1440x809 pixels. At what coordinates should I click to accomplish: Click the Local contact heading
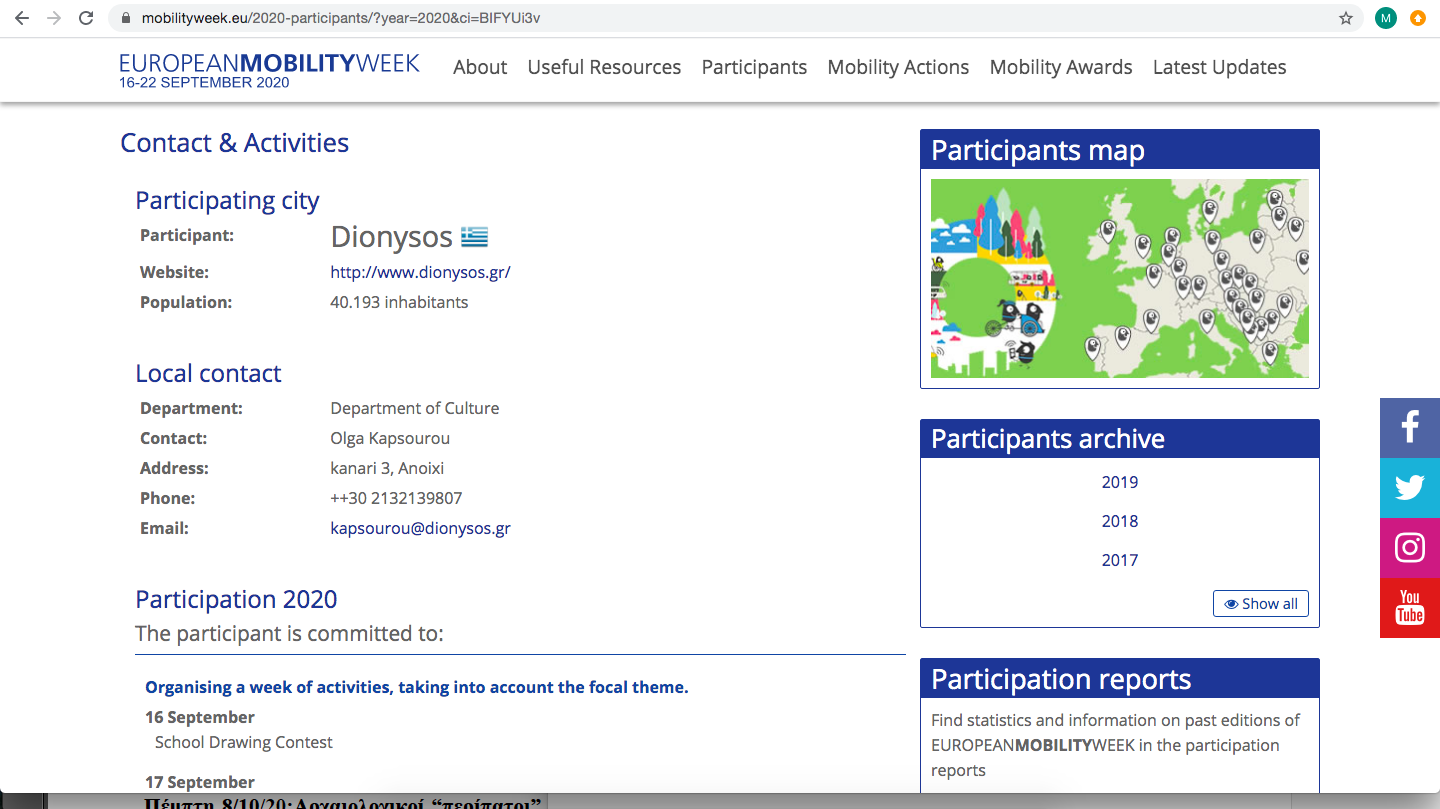point(208,373)
